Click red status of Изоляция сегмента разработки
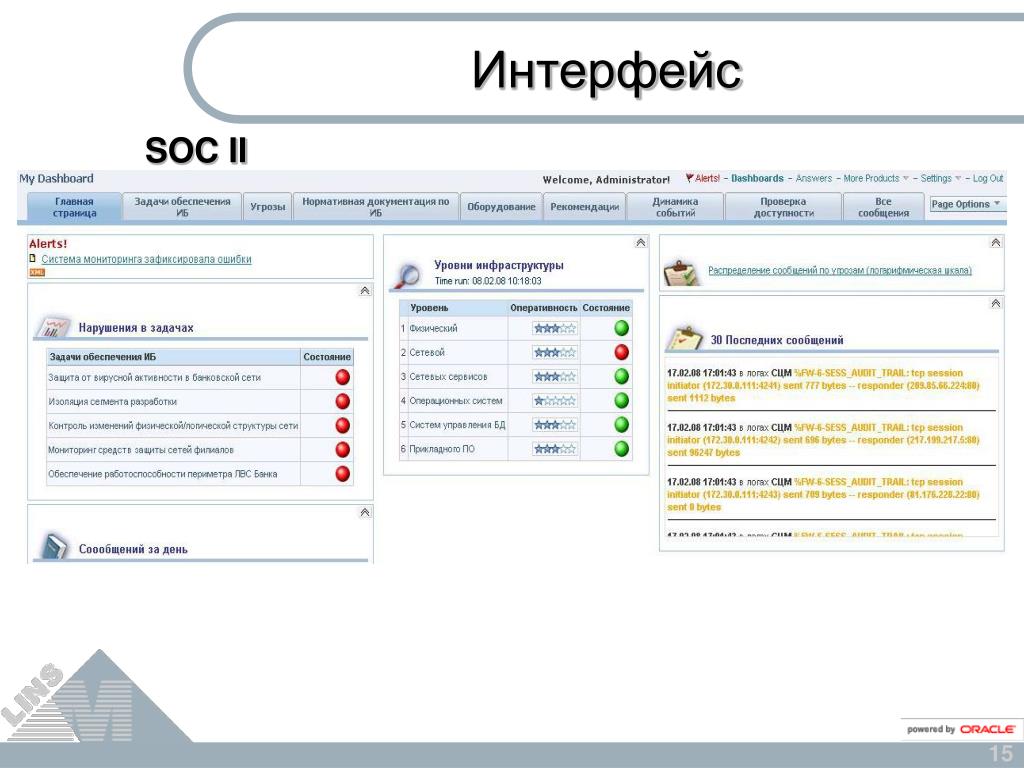1024x768 pixels. point(342,401)
